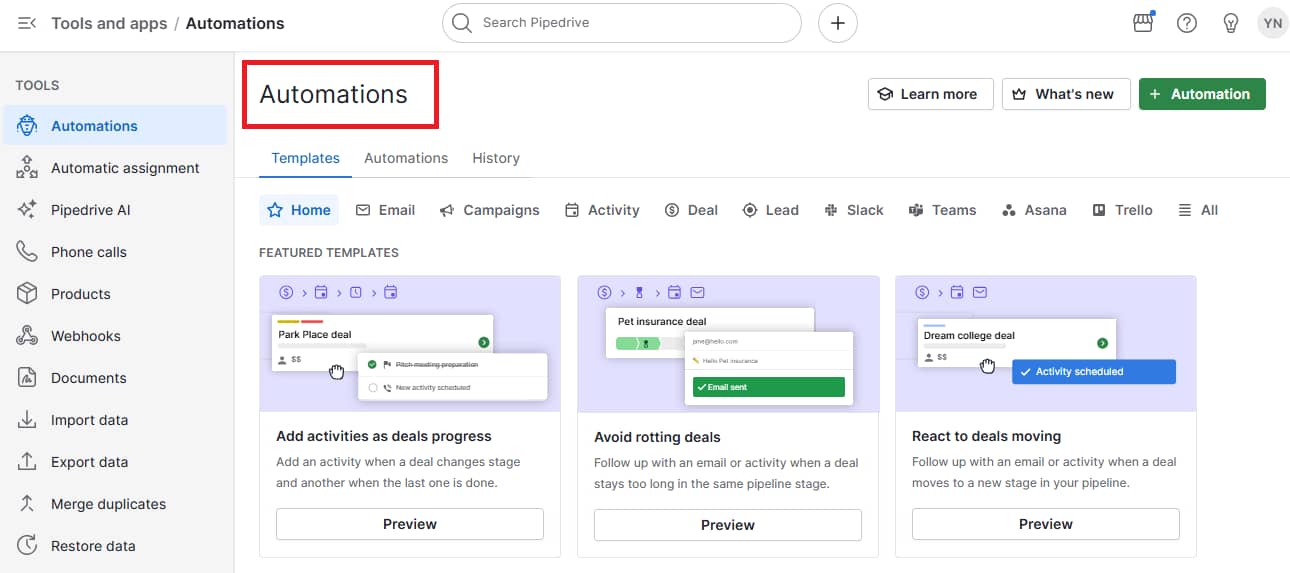The height and width of the screenshot is (573, 1290).
Task: Click the Automatic assignment sidebar icon
Action: click(27, 168)
